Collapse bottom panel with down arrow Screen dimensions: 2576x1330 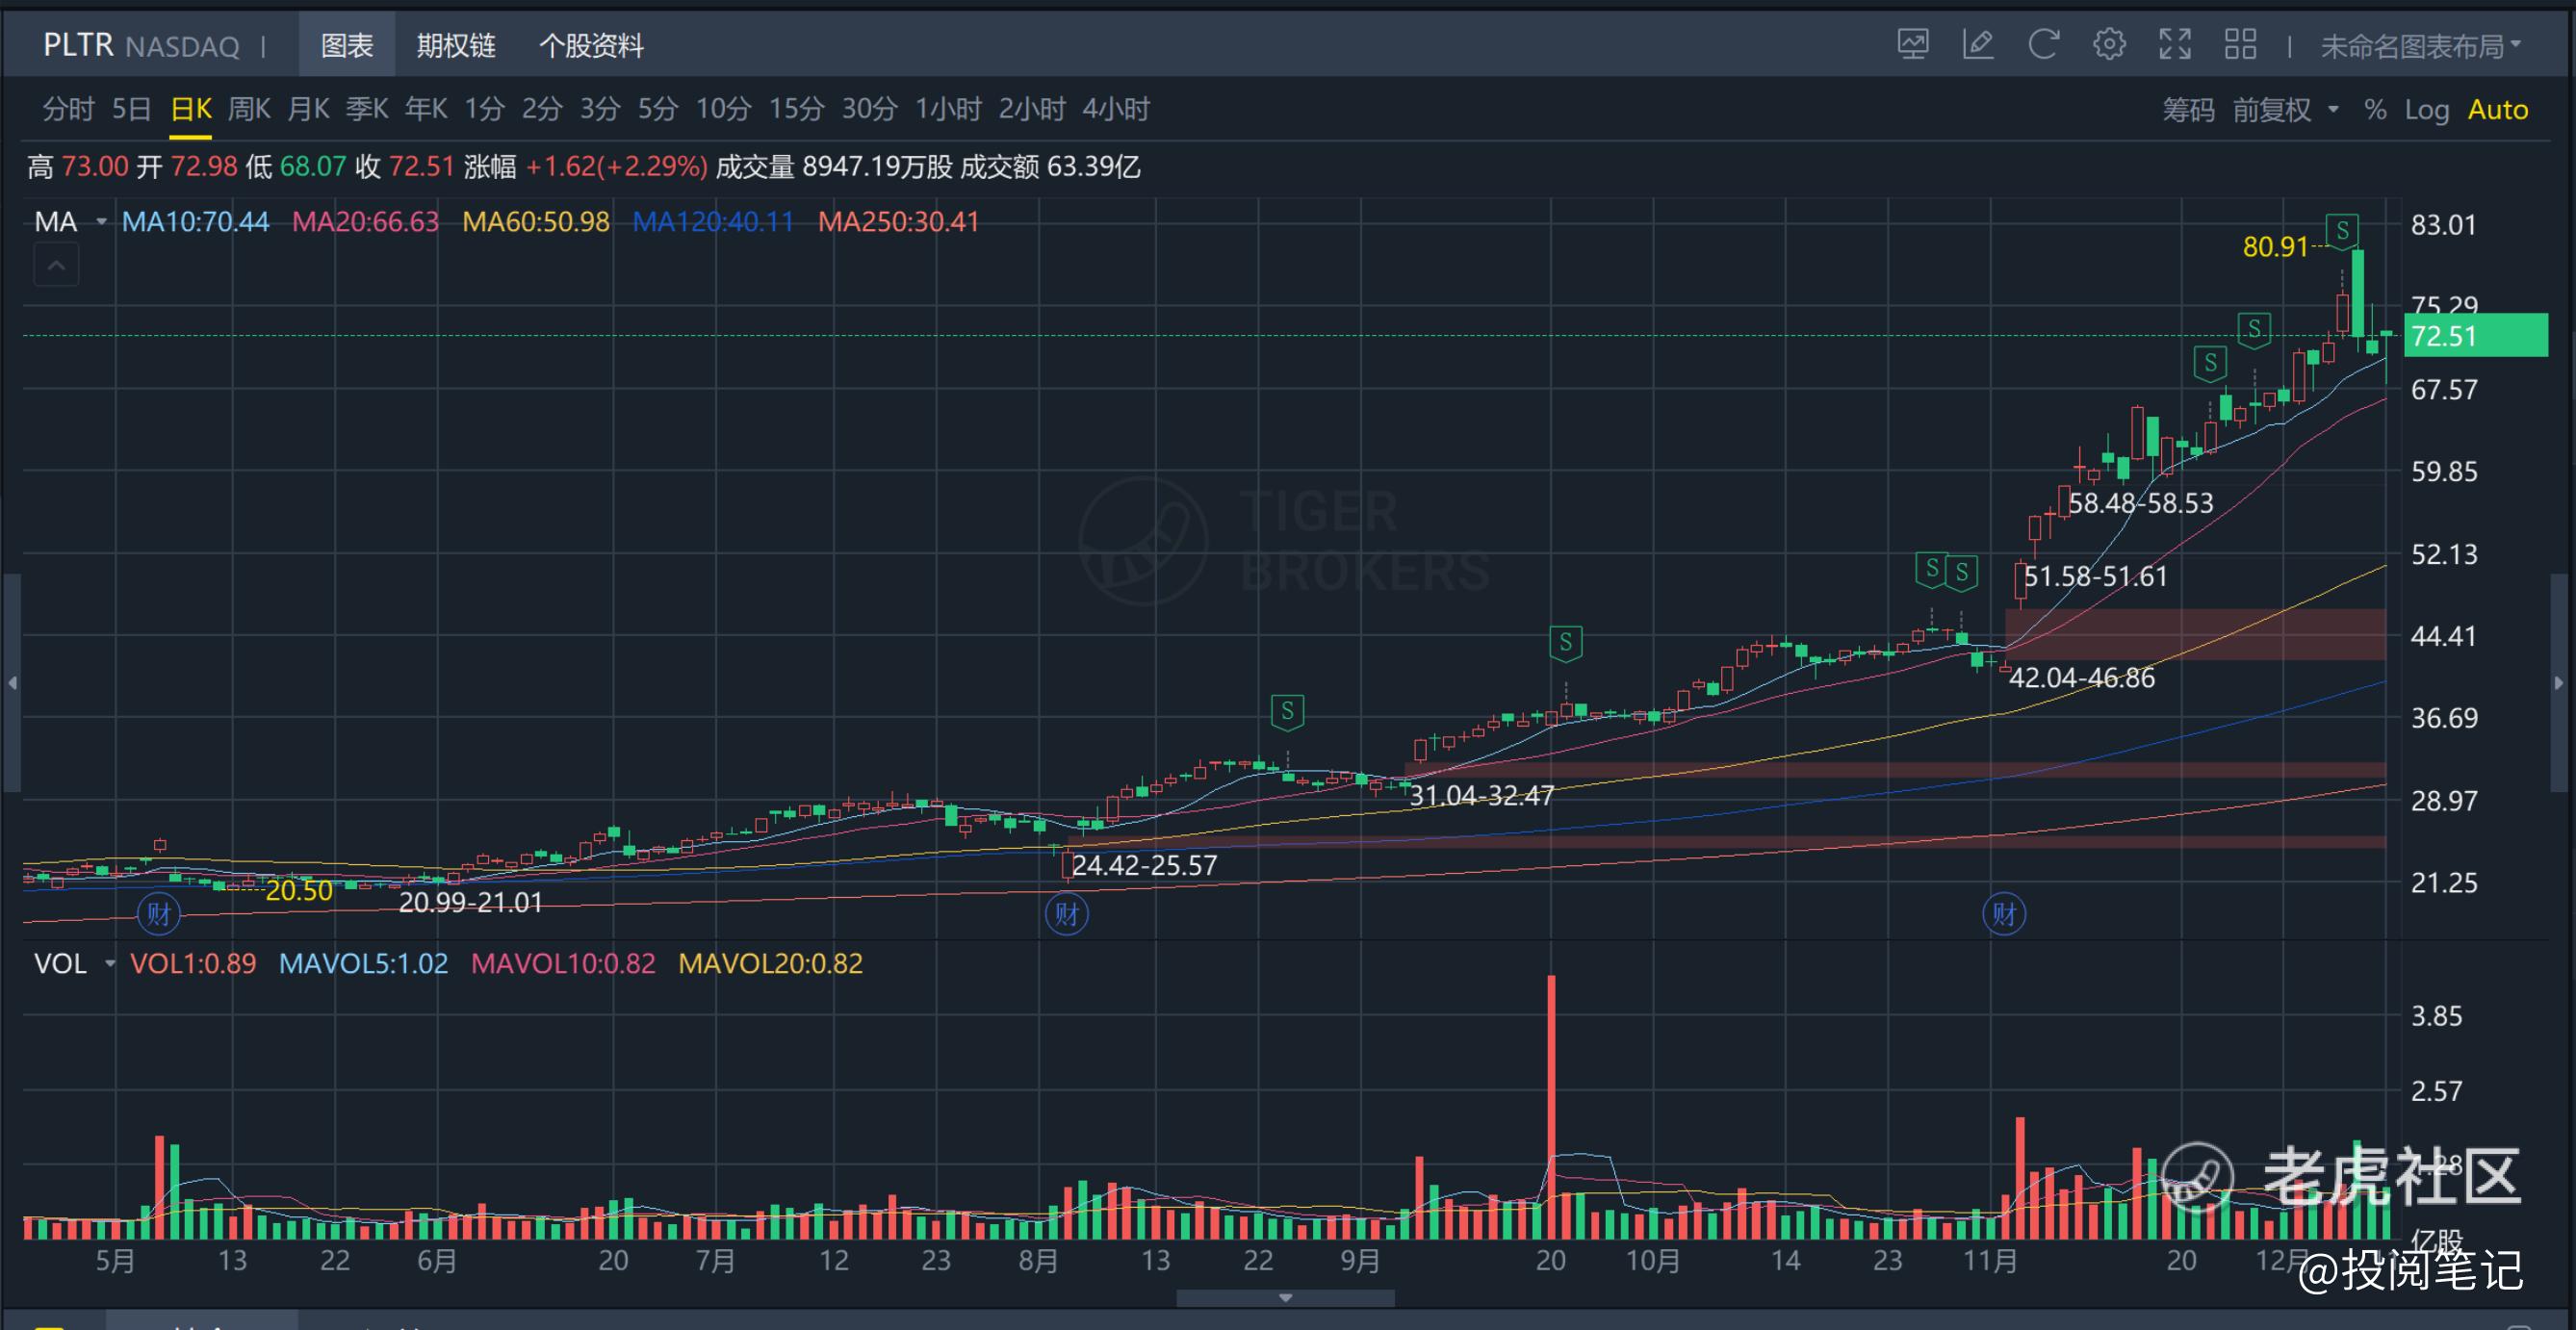pyautogui.click(x=1286, y=1298)
